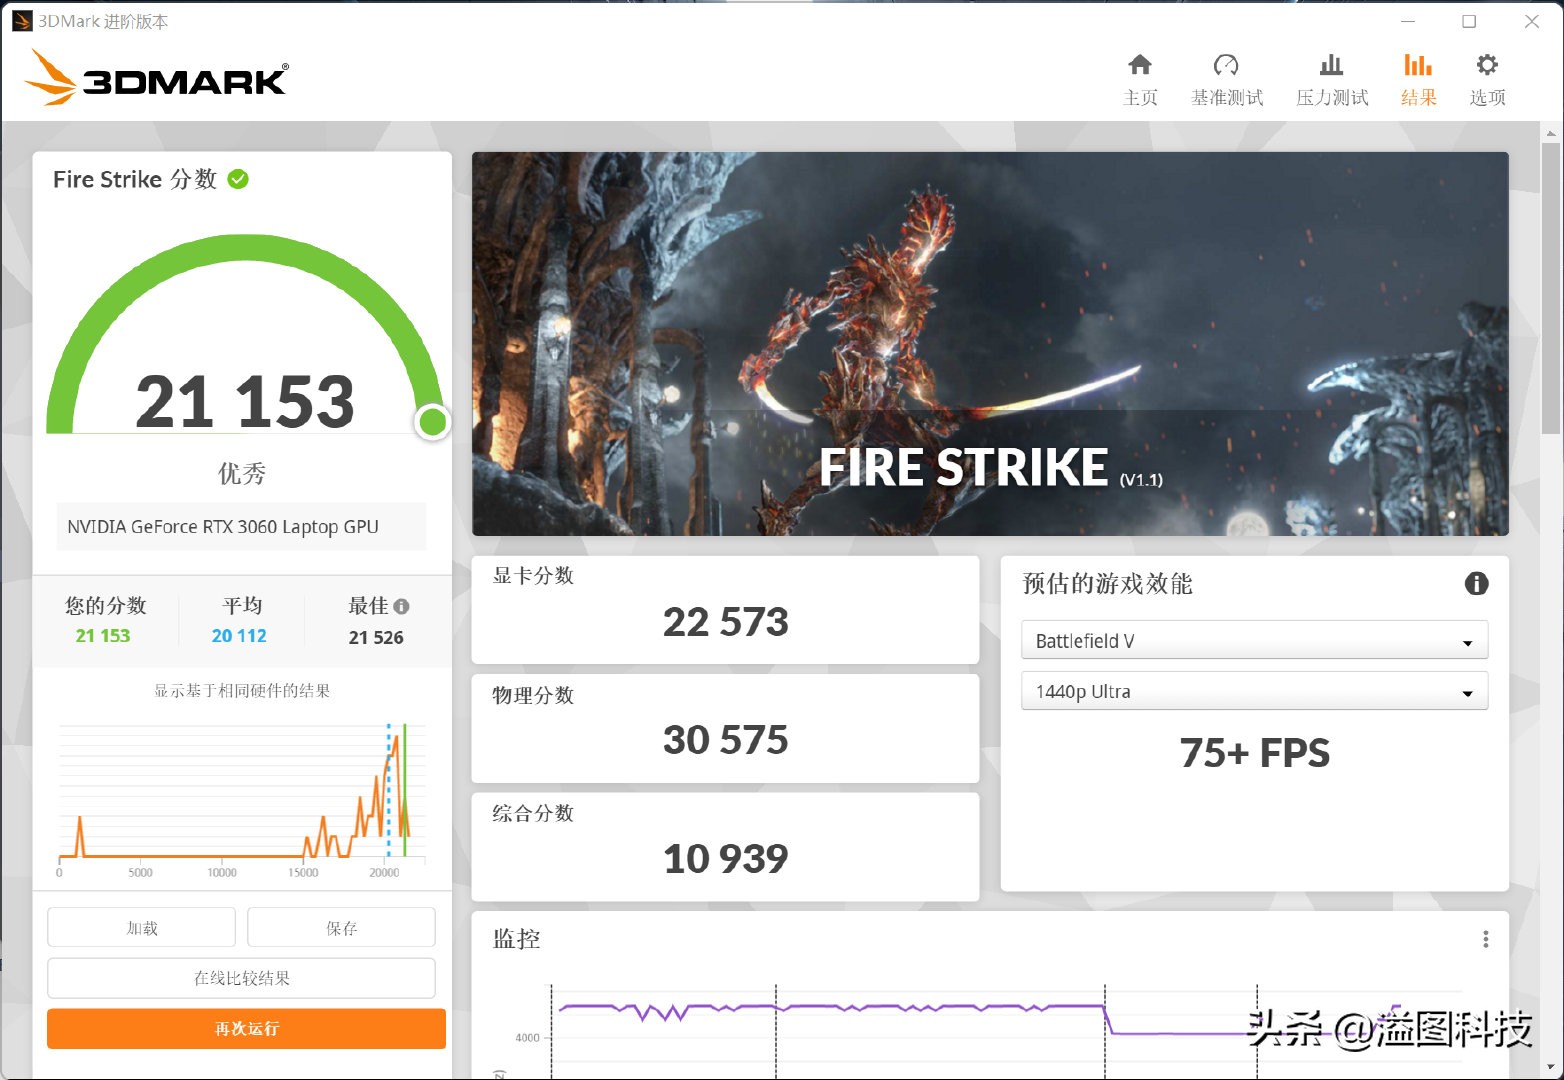Click the main score 21 153
Screen dimensions: 1564x1080
(245, 401)
